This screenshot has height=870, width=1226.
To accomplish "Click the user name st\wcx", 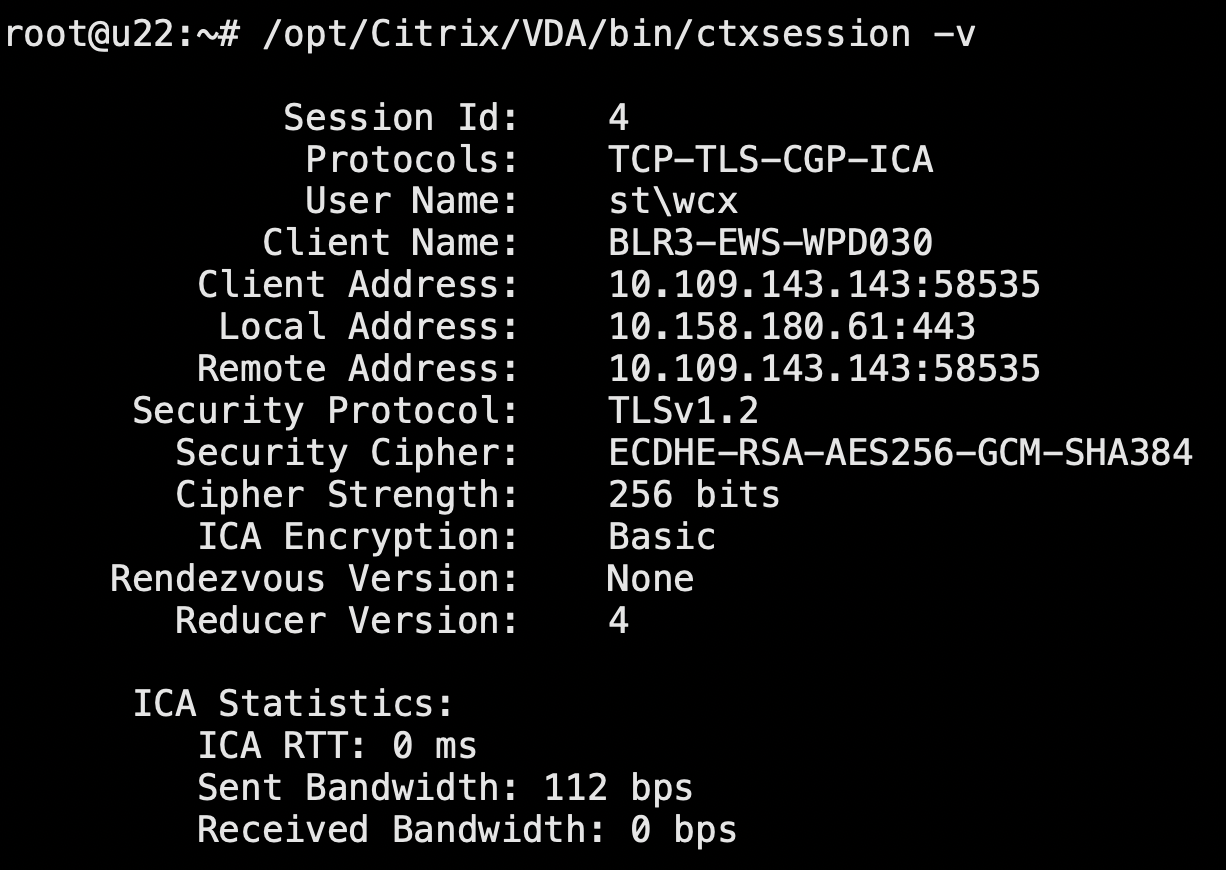I will tap(673, 202).
